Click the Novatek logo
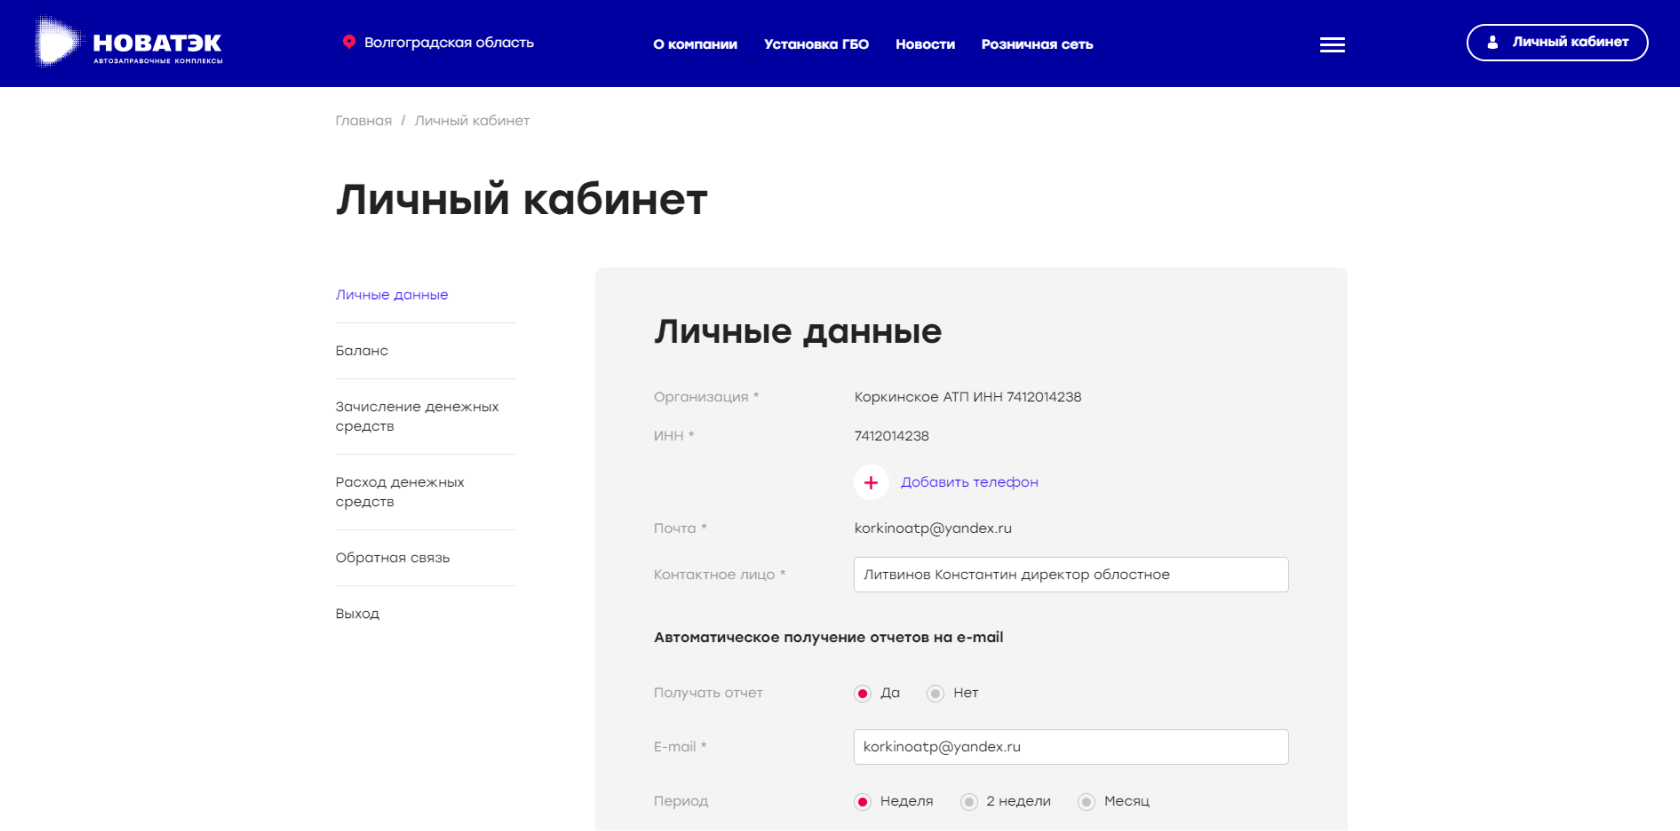Screen dimensions: 1680x831 point(129,43)
